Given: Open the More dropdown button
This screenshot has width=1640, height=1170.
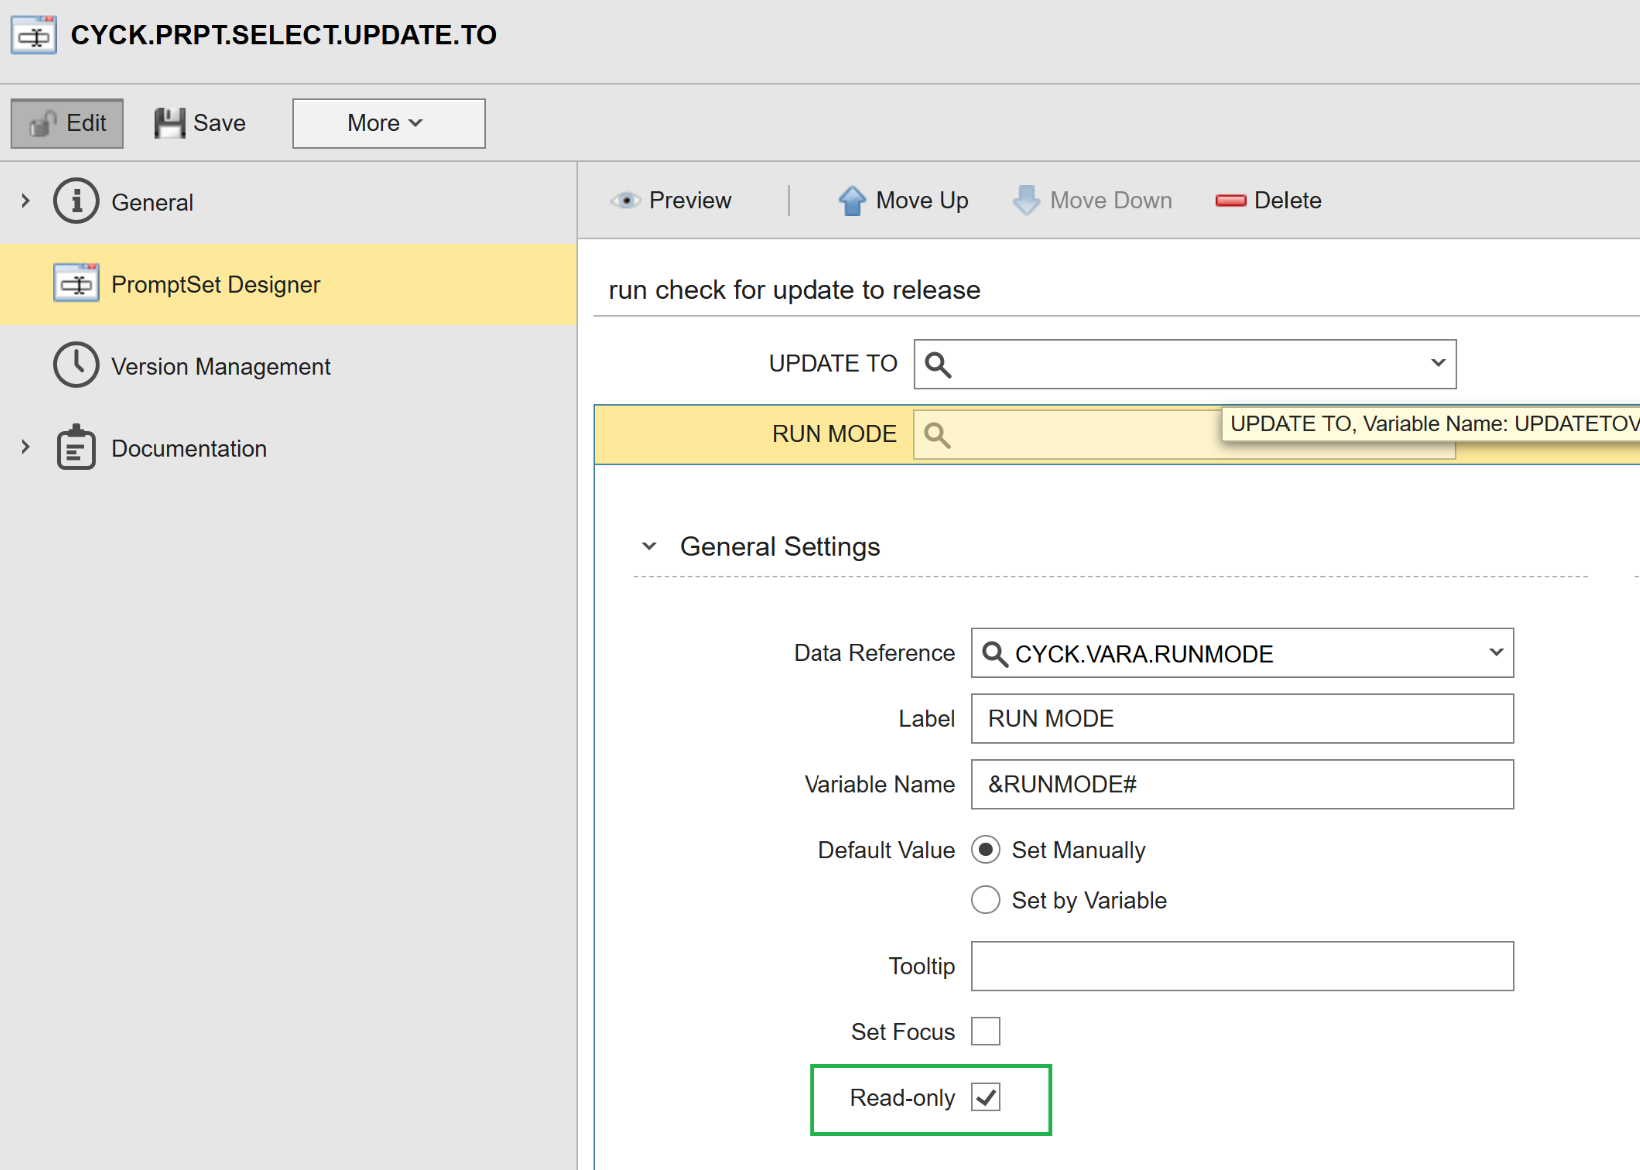Looking at the screenshot, I should [x=388, y=123].
